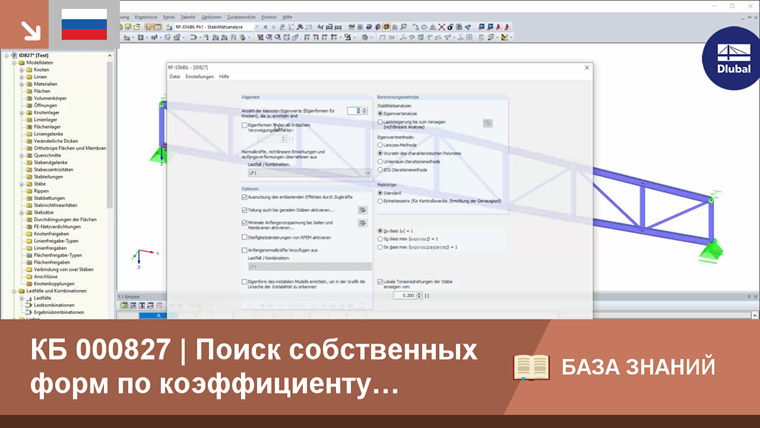Open Hilfe menu in RF-STABIL dialog
Screen dimensions: 760x428
[224, 77]
